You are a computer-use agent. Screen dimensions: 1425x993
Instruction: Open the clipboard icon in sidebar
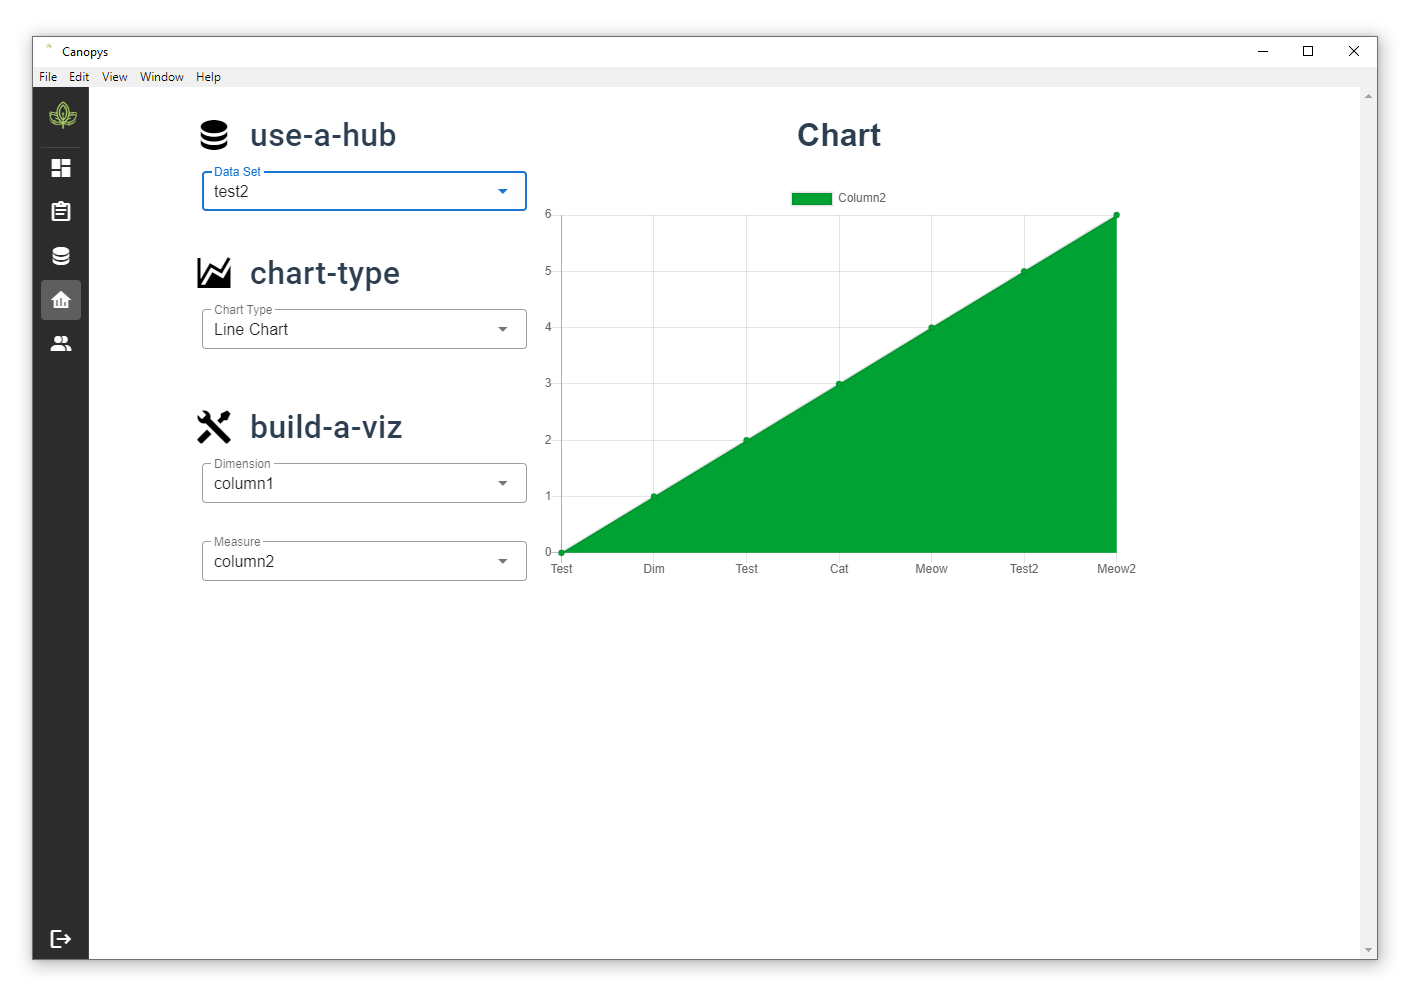tap(61, 211)
